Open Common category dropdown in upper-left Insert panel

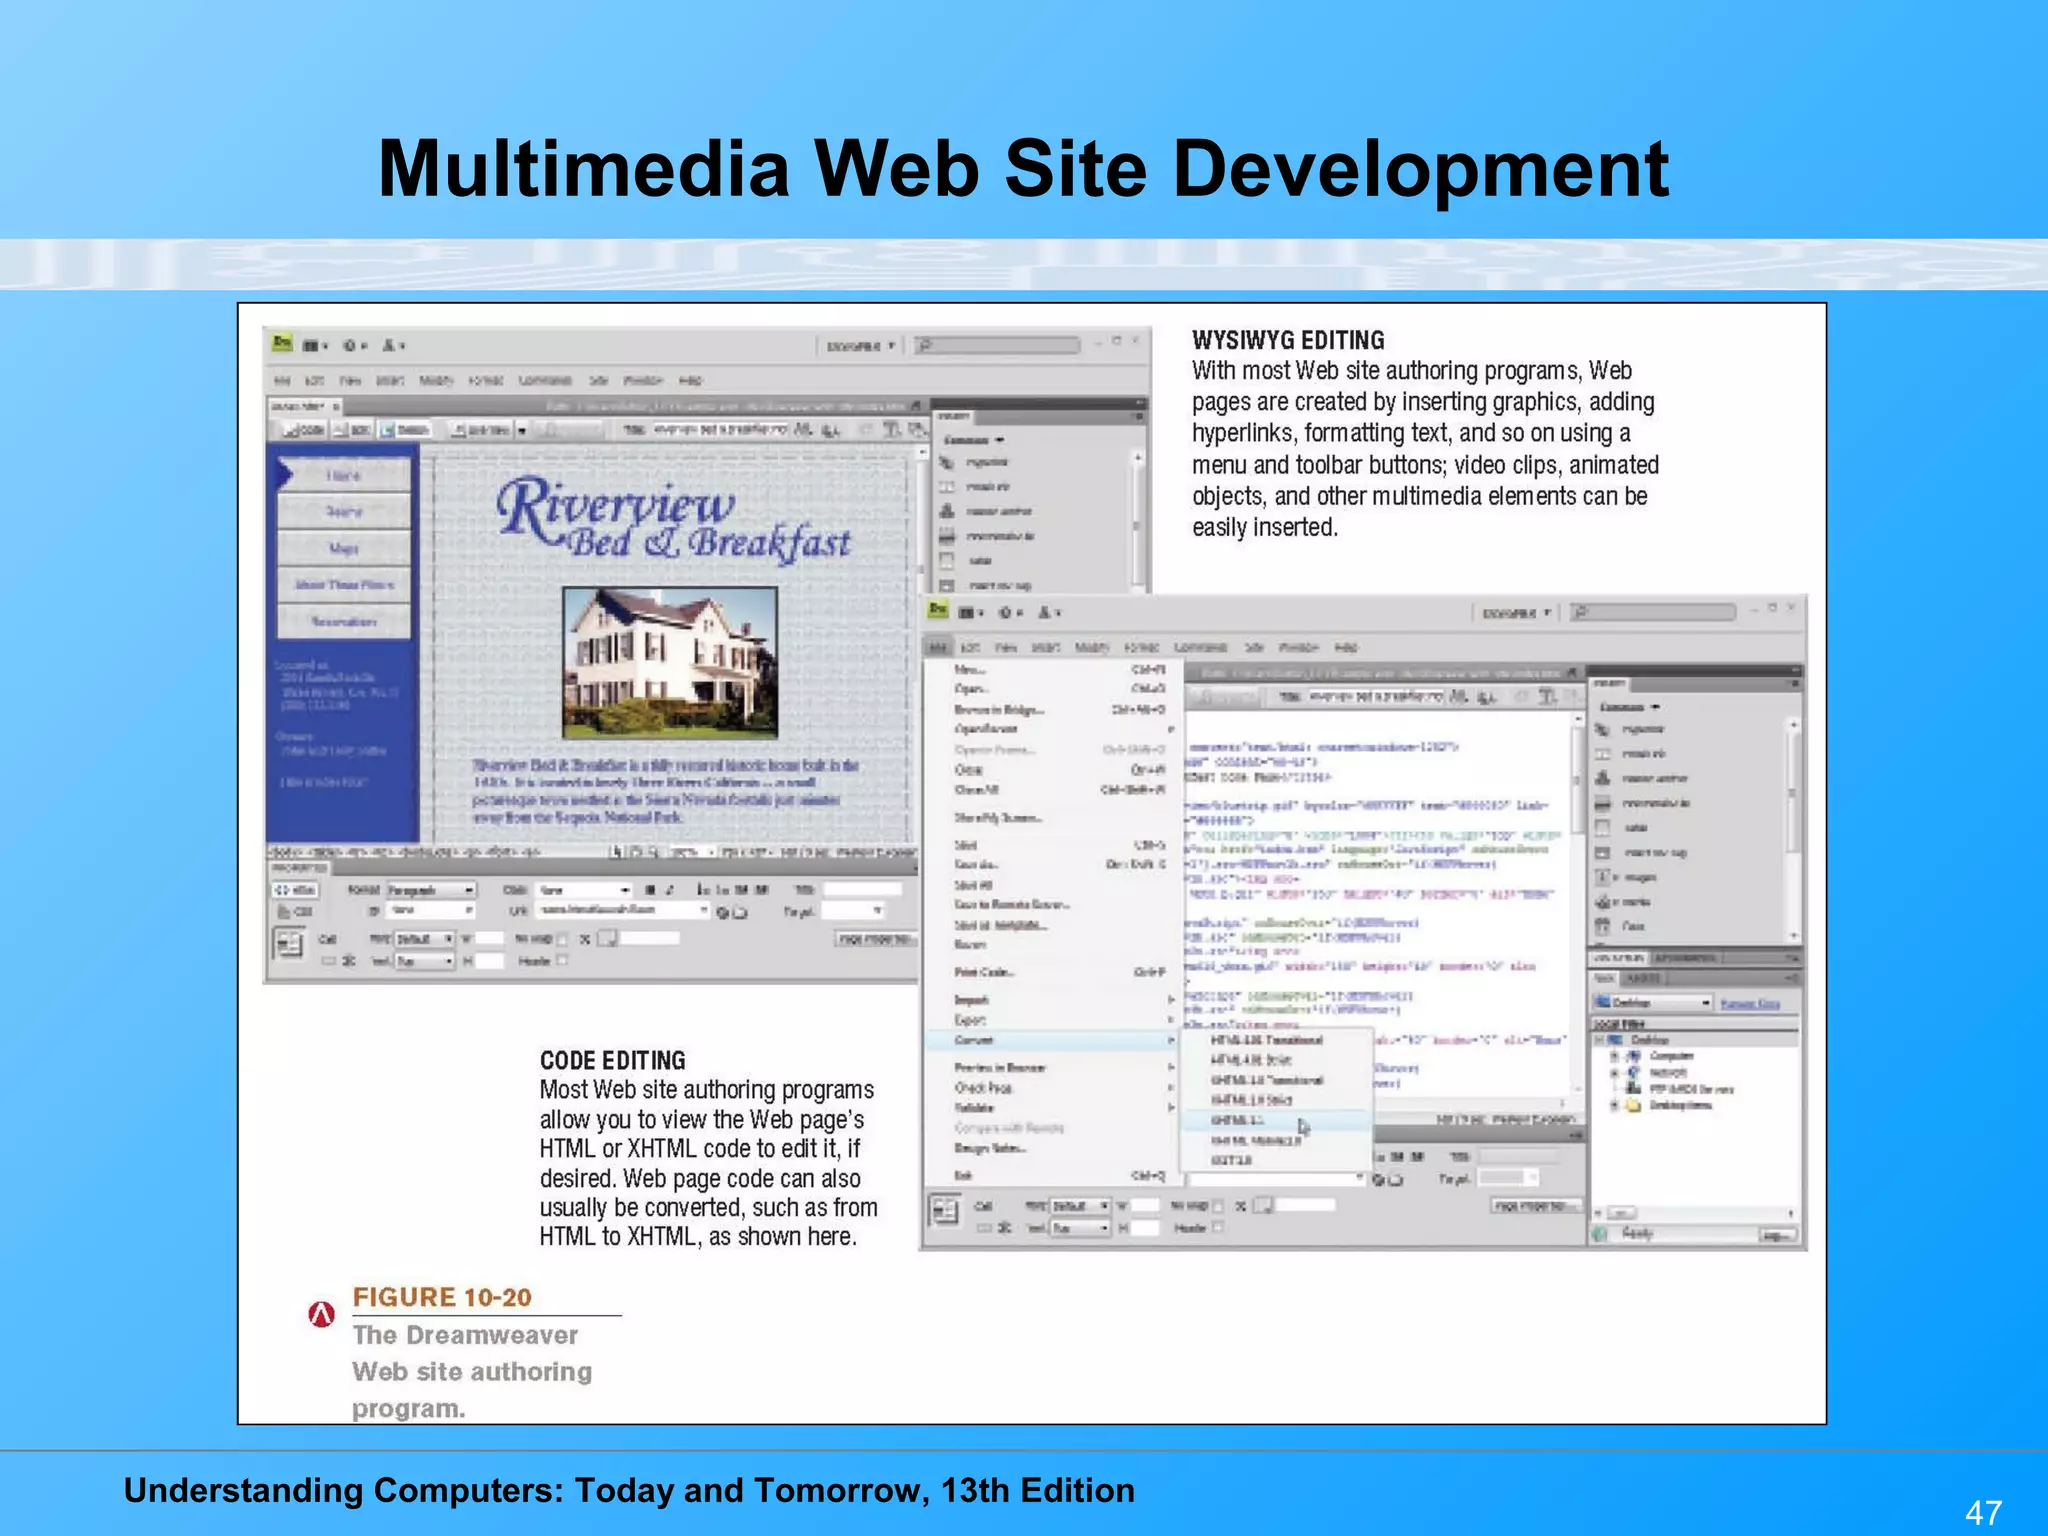tap(974, 440)
